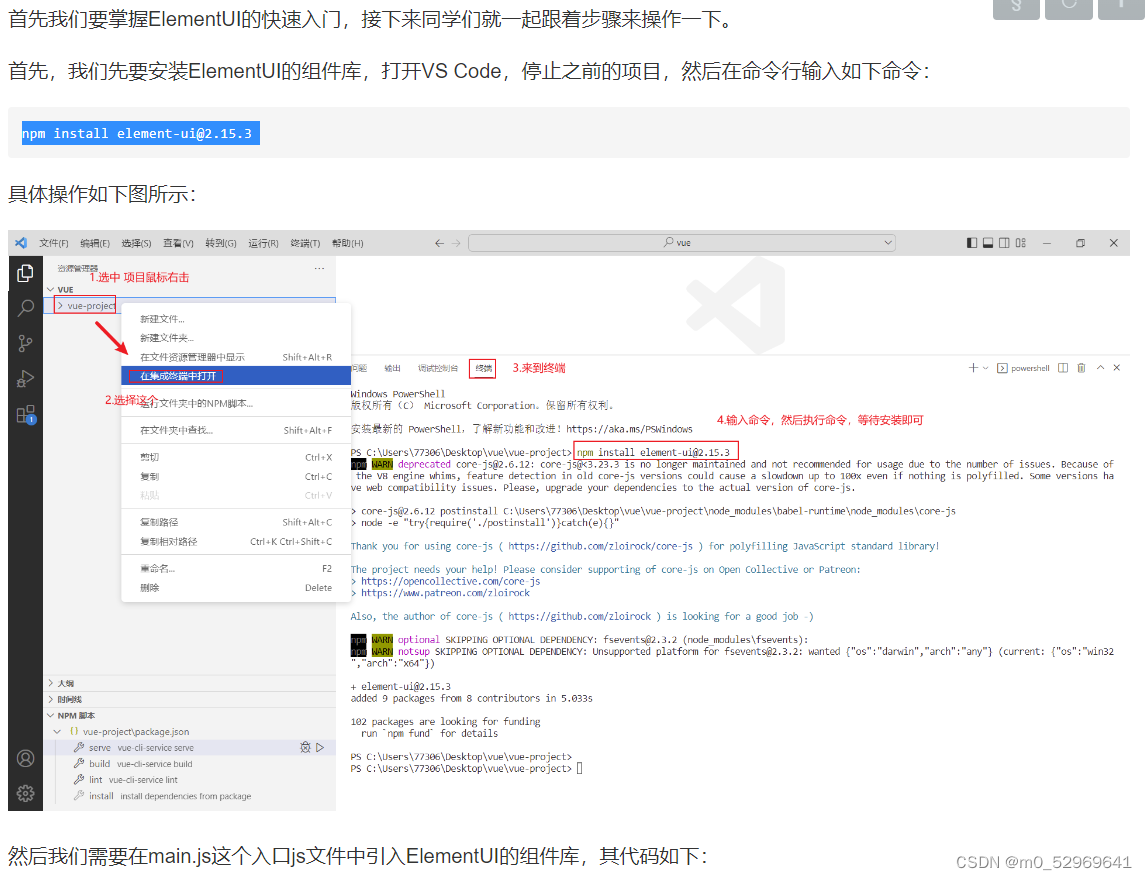Select the build vue-cli-service build script
This screenshot has height=880, width=1147.
click(190, 764)
